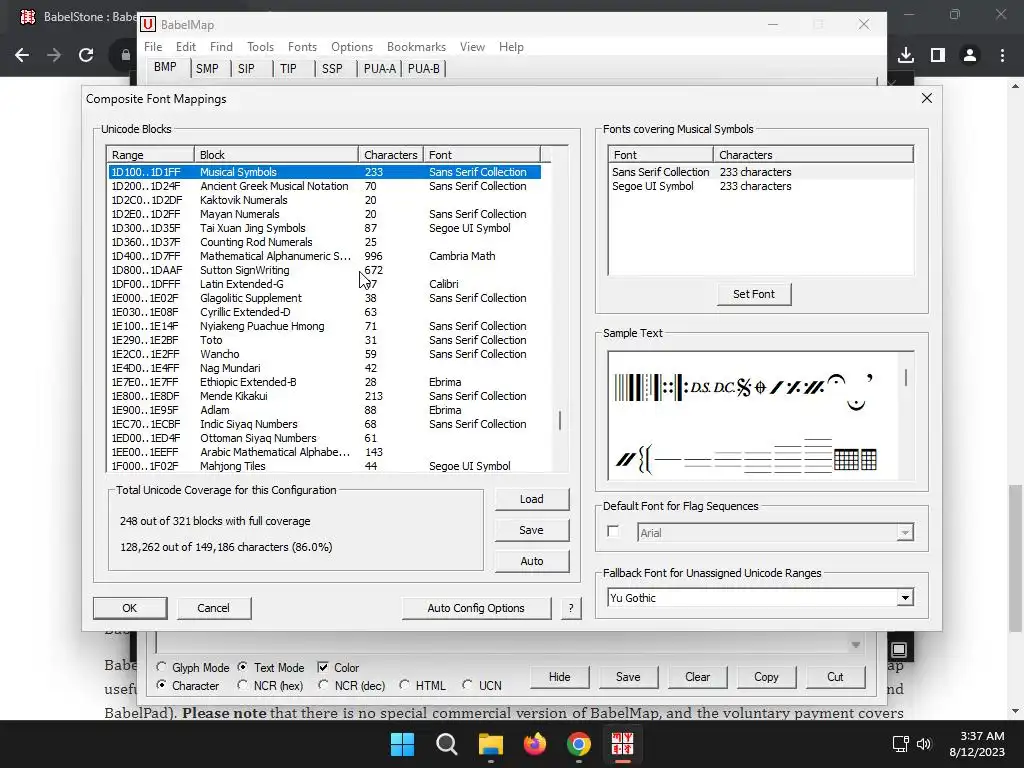
Task: Open Fallback Font Yu Gothic dropdown
Action: click(904, 598)
